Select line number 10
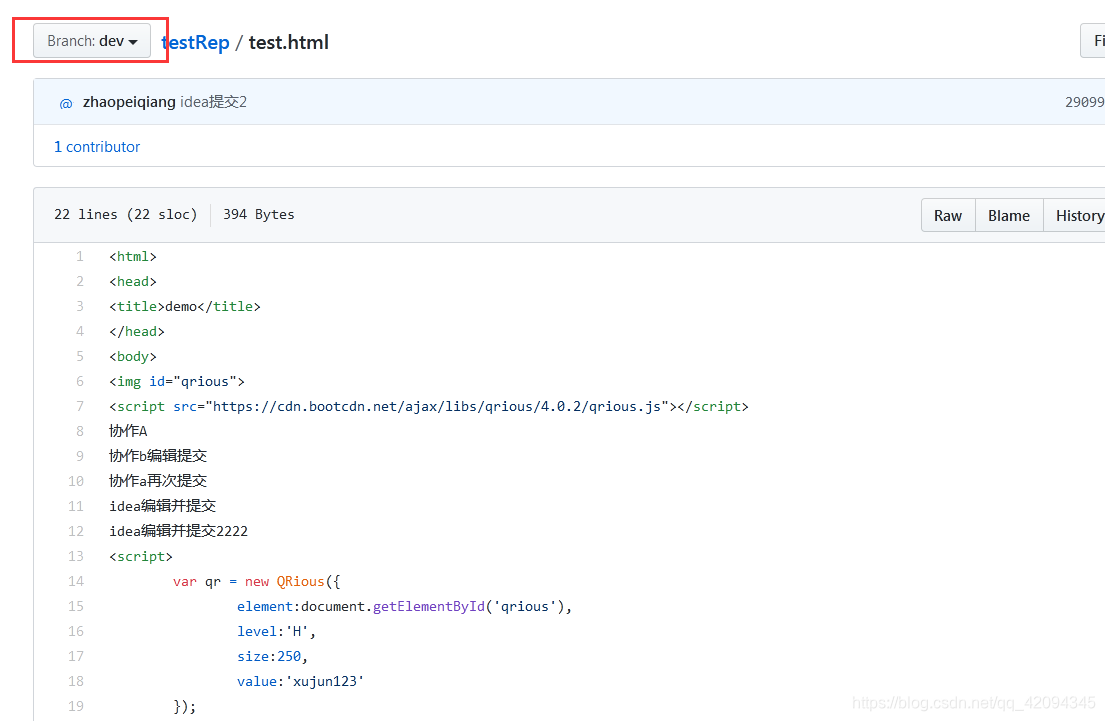 [76, 481]
